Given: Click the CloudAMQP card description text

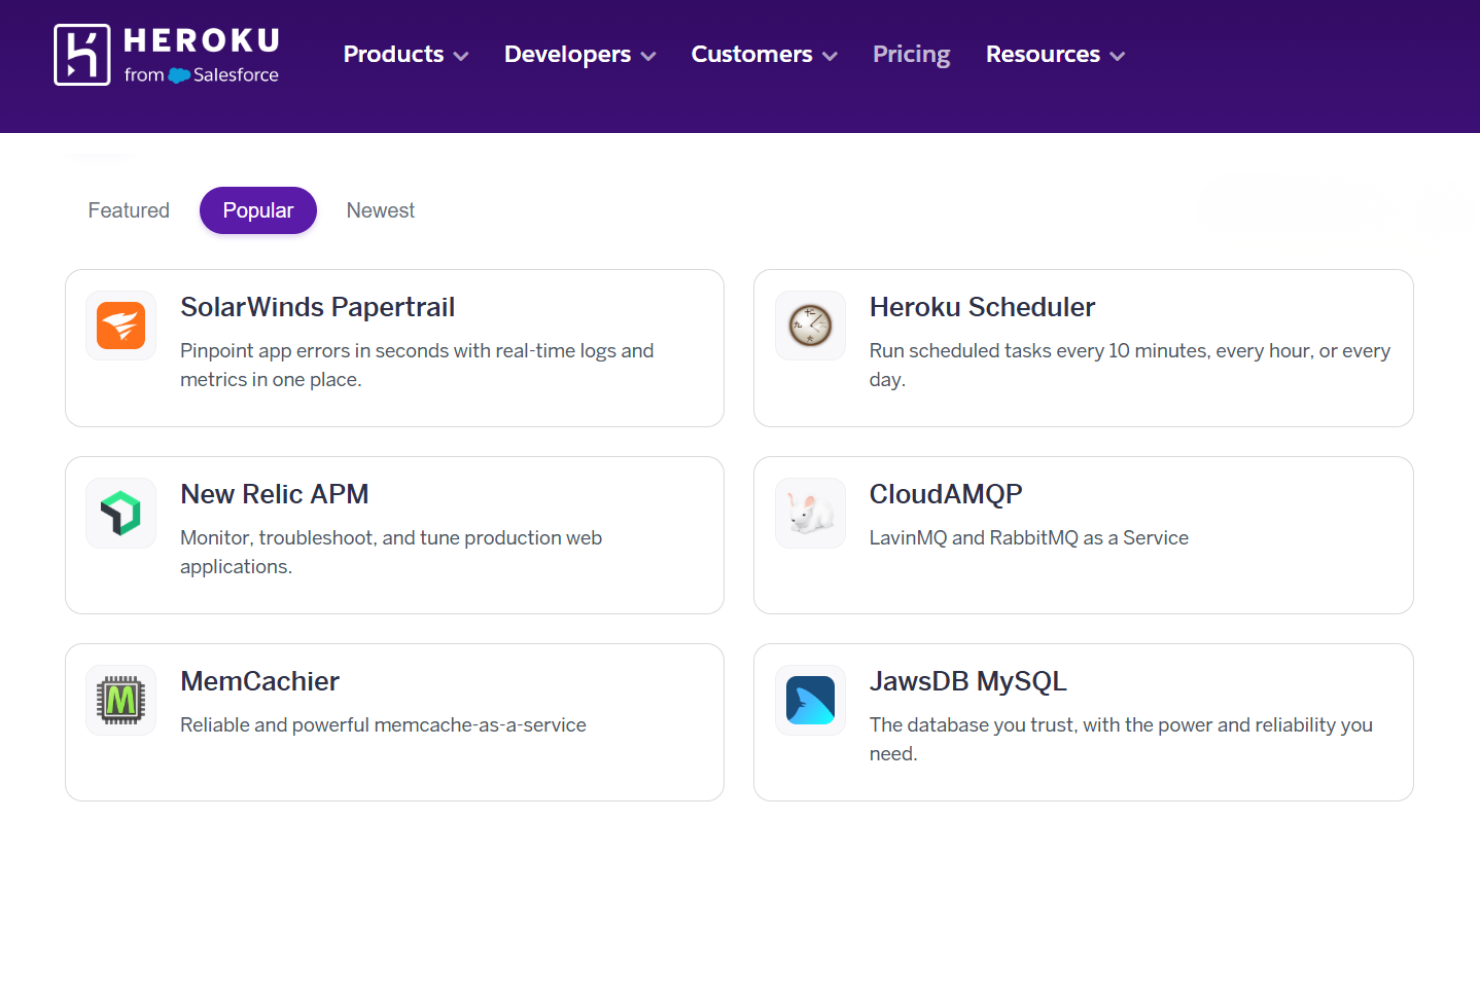Looking at the screenshot, I should 1028,537.
